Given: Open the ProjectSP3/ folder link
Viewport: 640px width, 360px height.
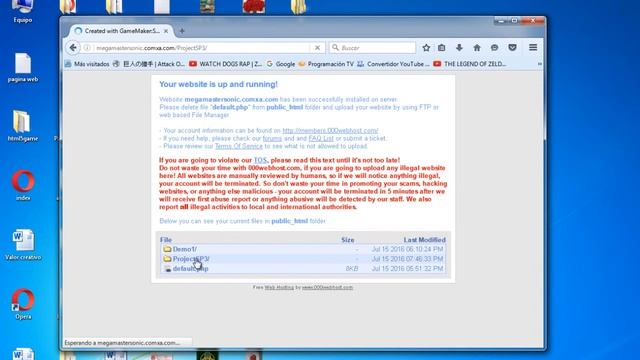Looking at the screenshot, I should [x=191, y=259].
